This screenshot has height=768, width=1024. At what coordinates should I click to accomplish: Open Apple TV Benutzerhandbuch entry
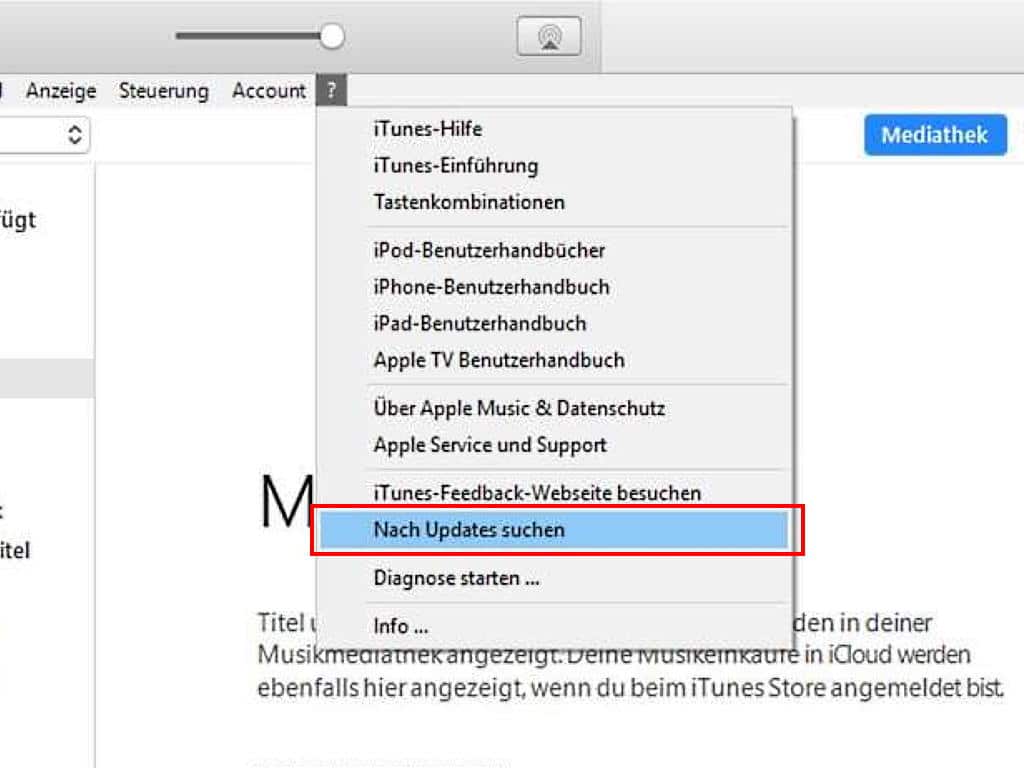tap(554, 360)
